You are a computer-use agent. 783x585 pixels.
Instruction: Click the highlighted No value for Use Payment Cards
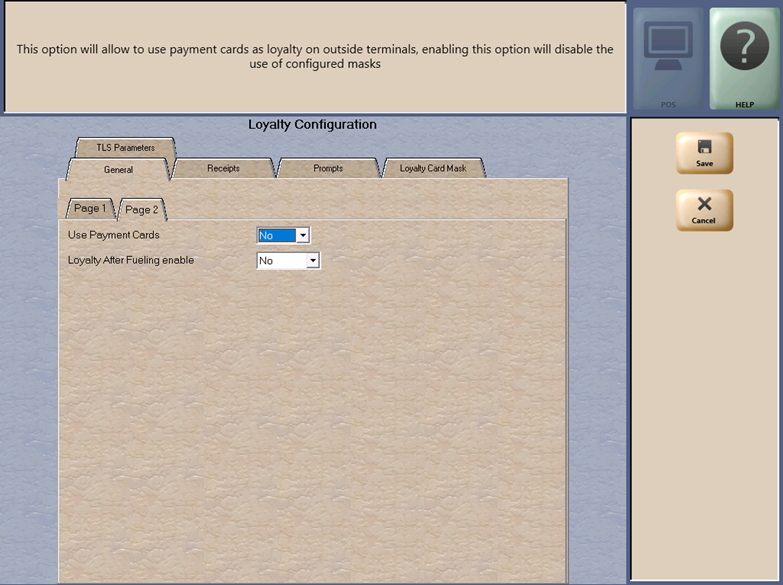(275, 236)
